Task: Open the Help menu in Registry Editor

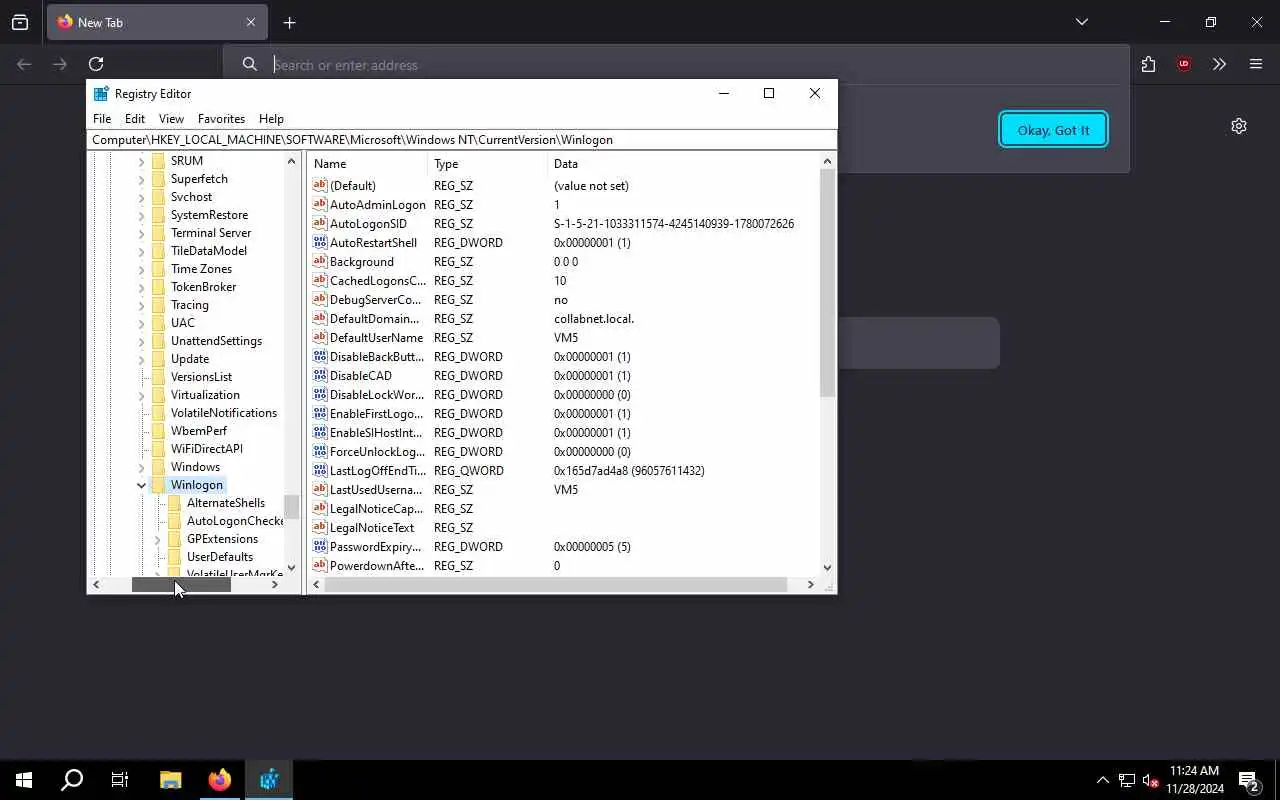Action: [271, 118]
